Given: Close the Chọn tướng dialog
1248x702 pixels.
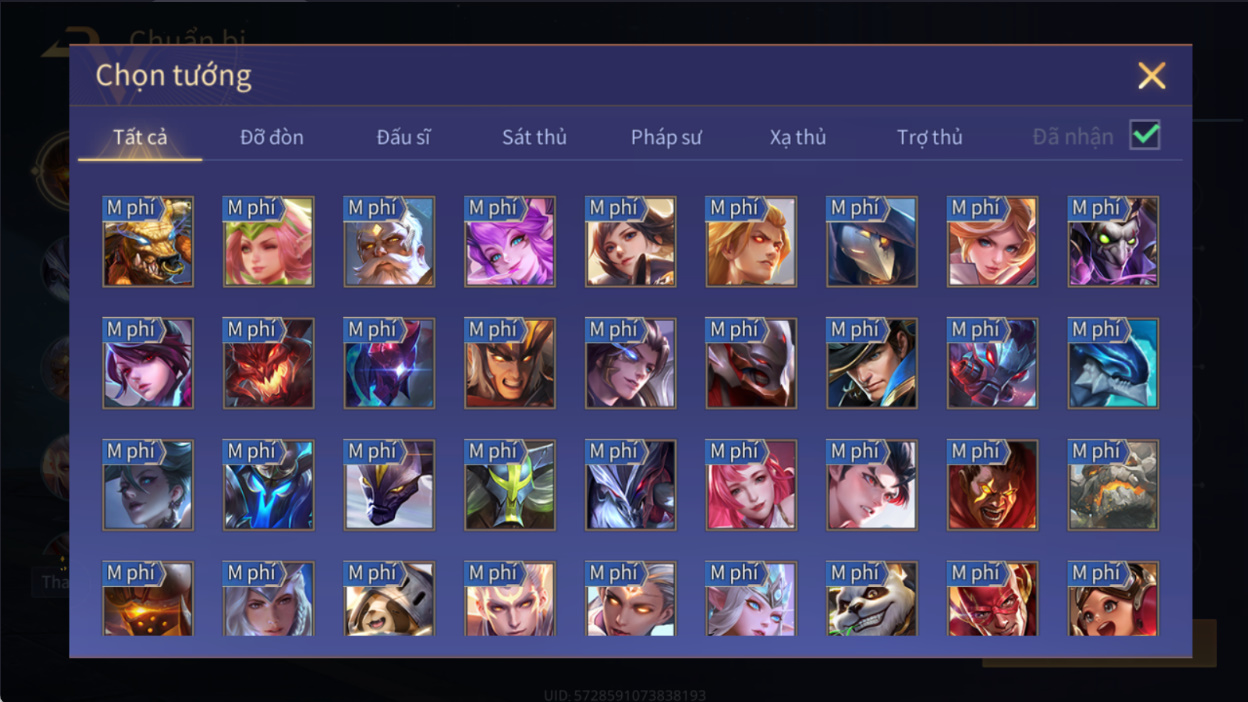Looking at the screenshot, I should (1152, 76).
